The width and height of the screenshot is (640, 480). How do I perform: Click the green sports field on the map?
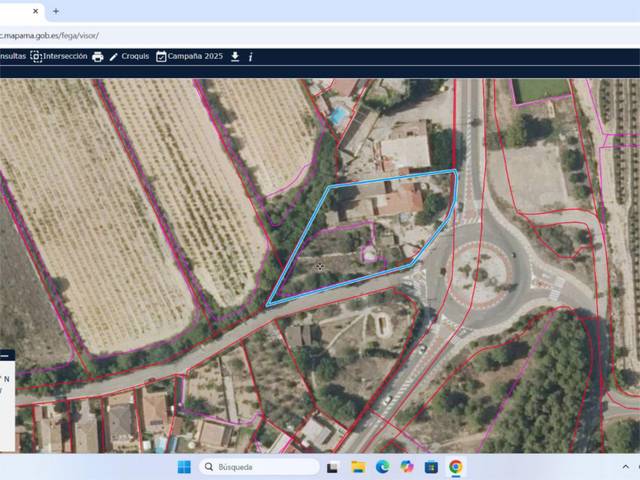coord(540,90)
